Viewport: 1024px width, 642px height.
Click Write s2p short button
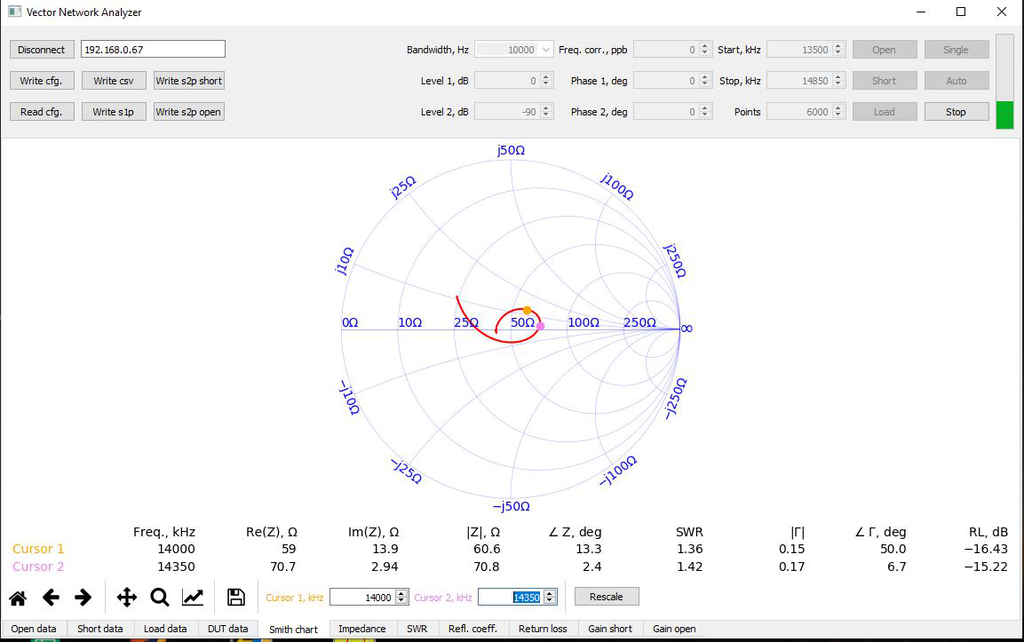pos(189,81)
